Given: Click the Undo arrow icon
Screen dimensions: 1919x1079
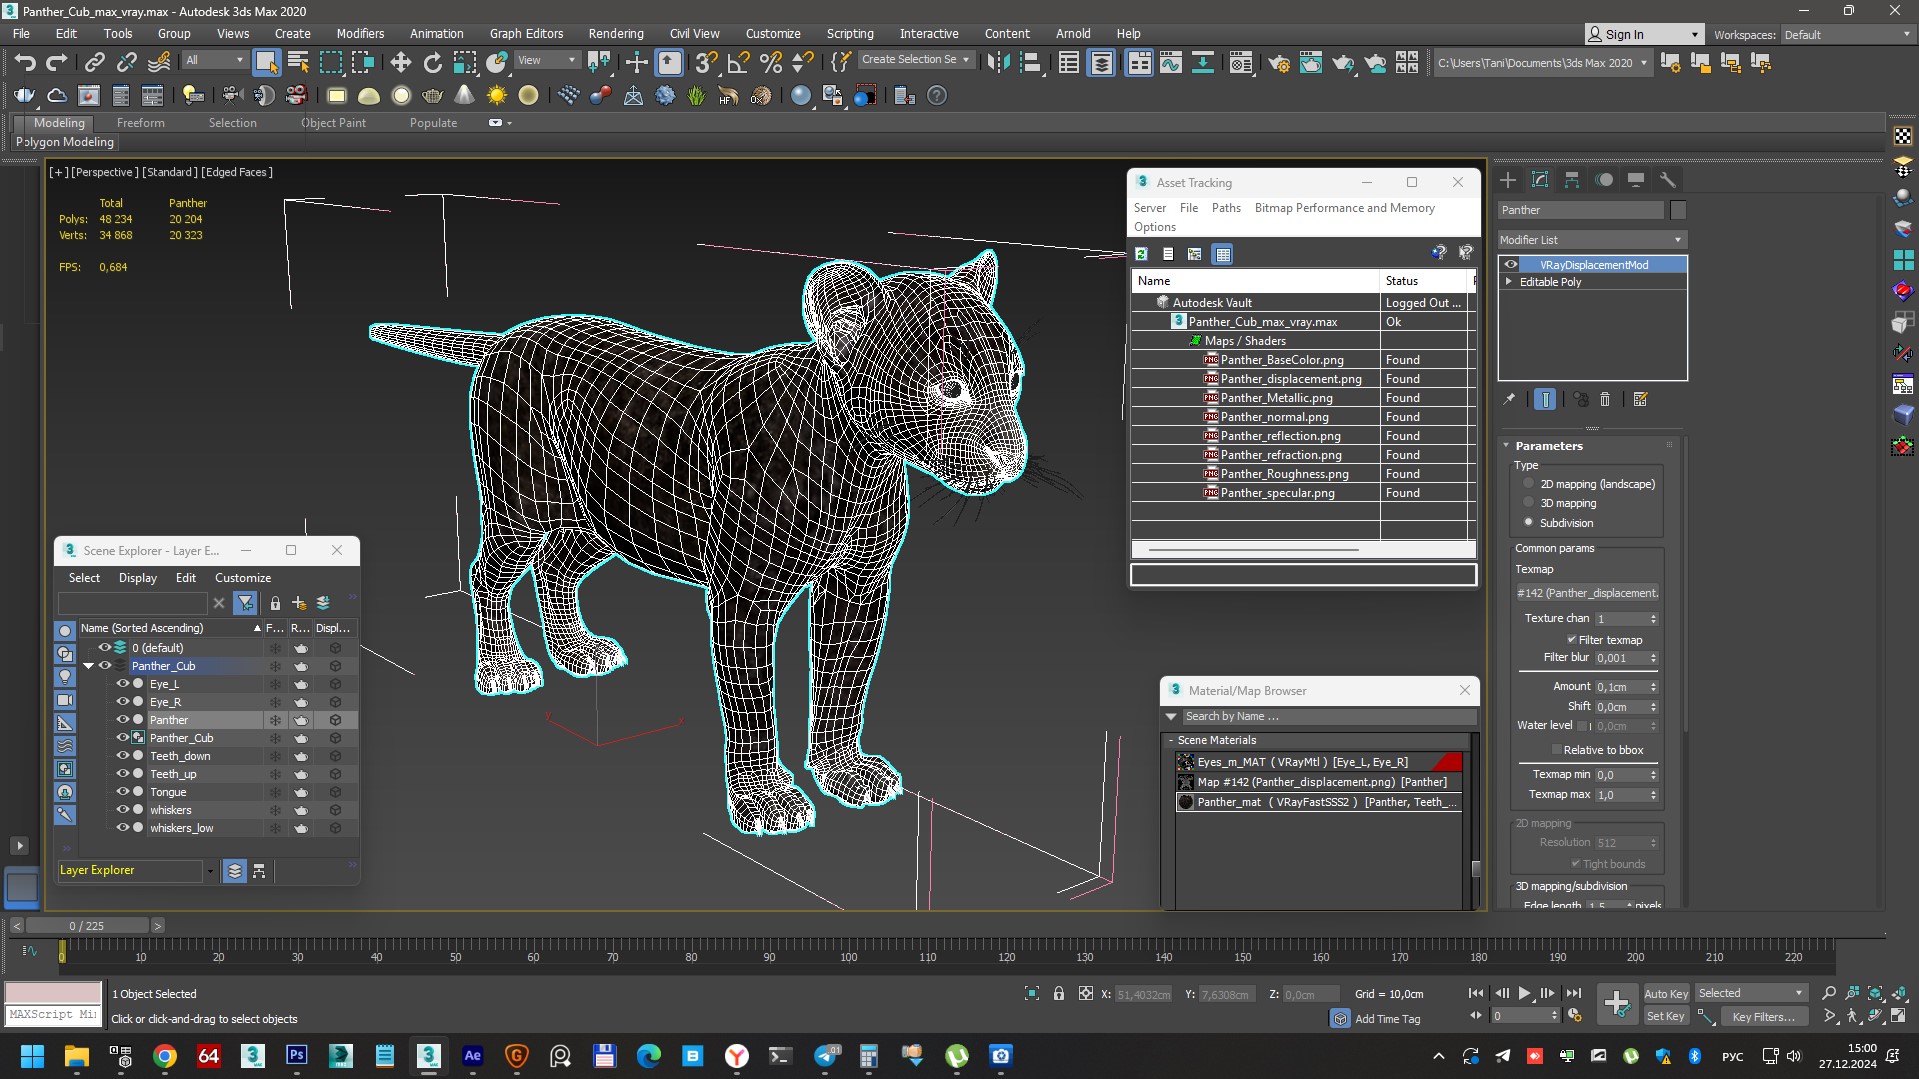Looking at the screenshot, I should 25,63.
